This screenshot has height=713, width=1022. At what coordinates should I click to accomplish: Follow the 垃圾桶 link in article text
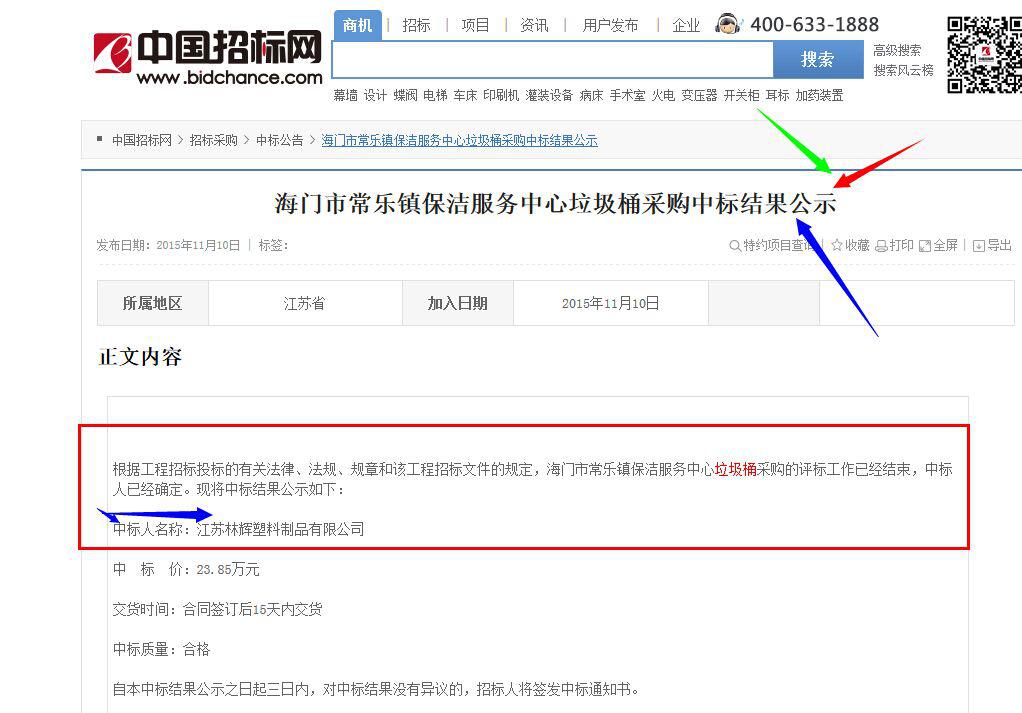click(x=734, y=468)
